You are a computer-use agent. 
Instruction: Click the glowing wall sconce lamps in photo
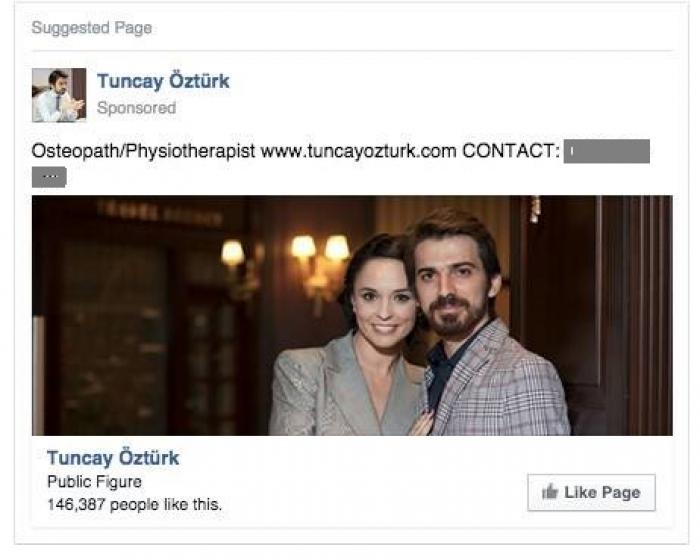point(320,250)
